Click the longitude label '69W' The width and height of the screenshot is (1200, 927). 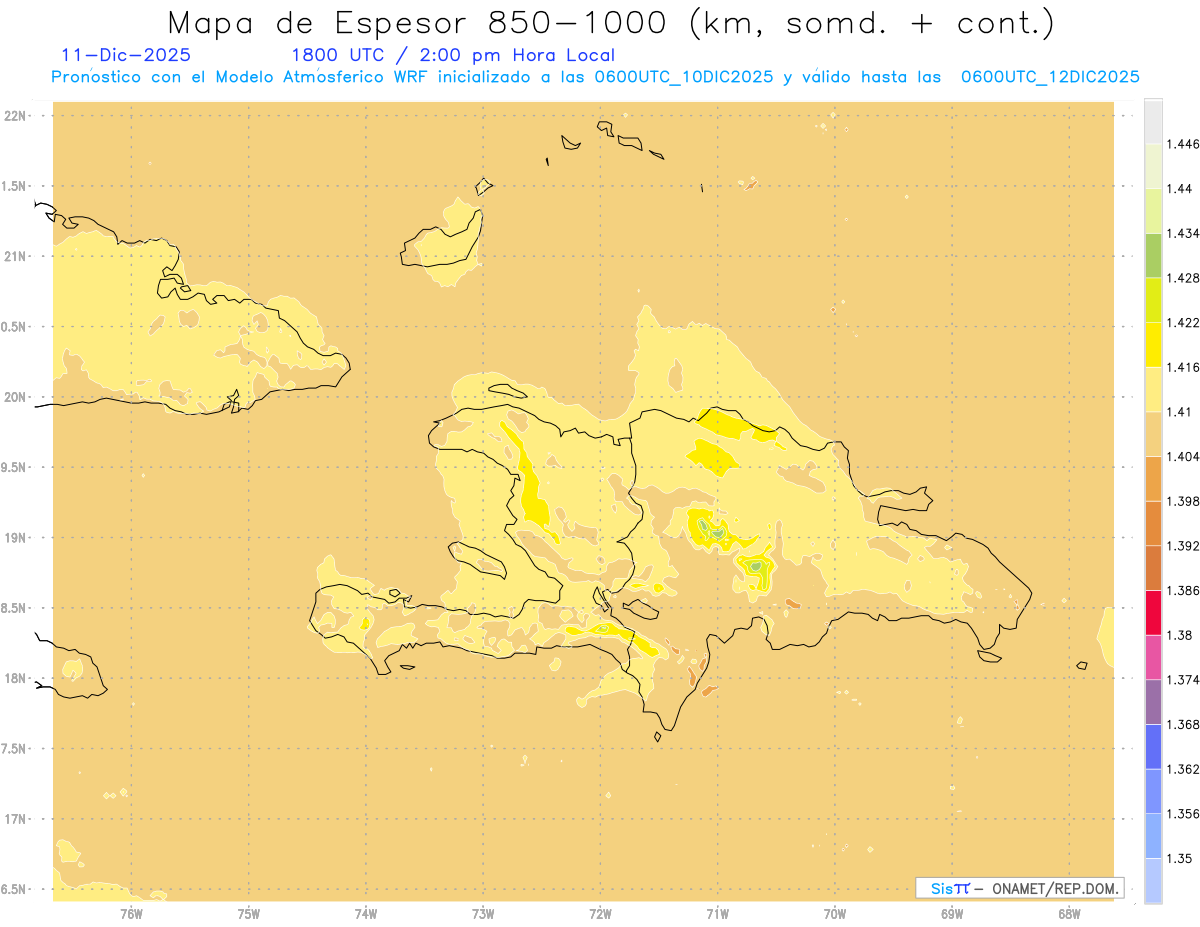tap(952, 914)
